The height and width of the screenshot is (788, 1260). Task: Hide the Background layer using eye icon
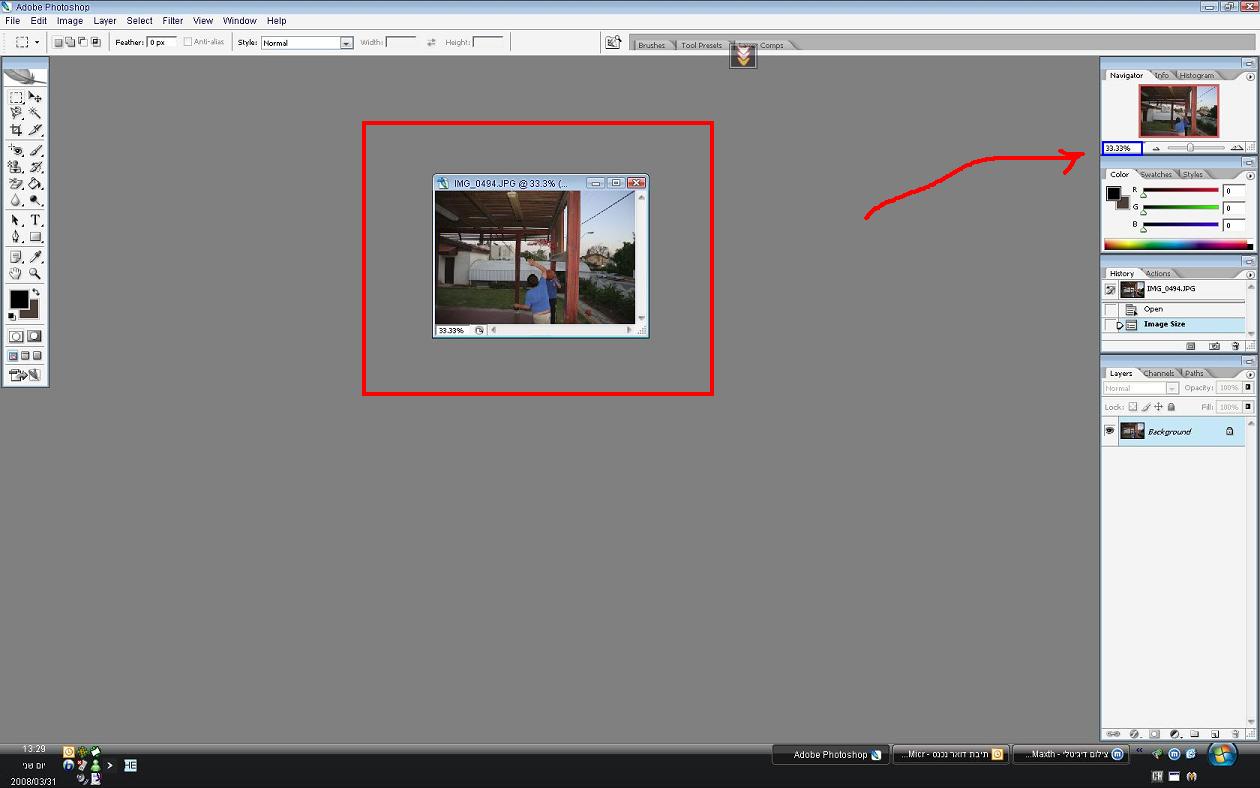(x=1109, y=431)
